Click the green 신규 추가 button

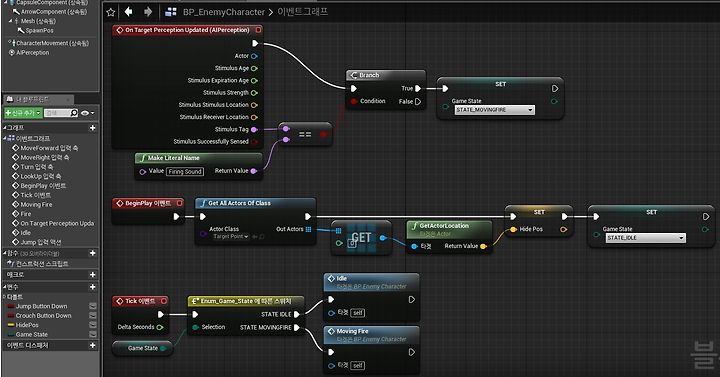point(23,113)
